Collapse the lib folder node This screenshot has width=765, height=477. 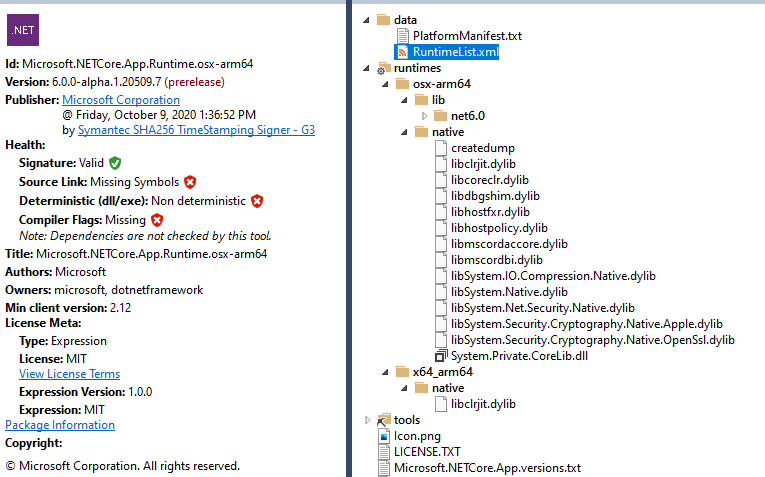point(404,100)
